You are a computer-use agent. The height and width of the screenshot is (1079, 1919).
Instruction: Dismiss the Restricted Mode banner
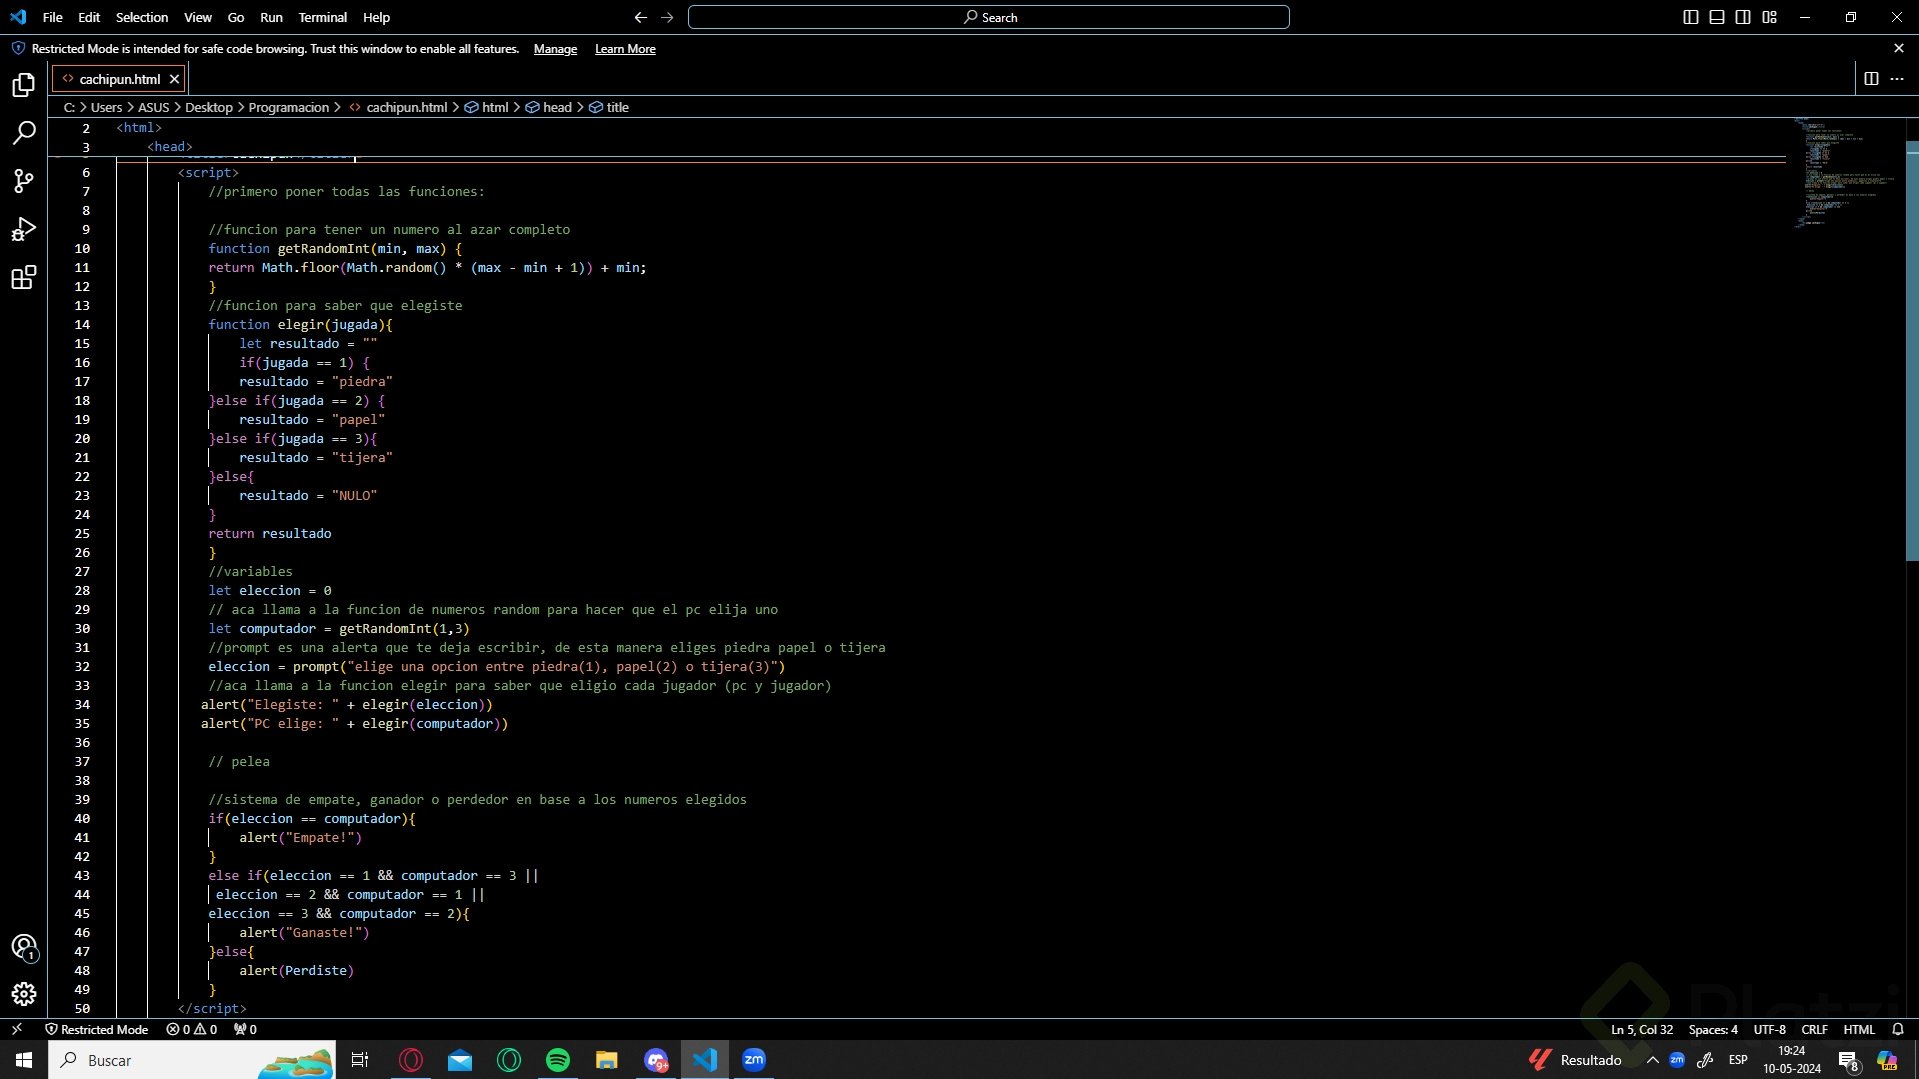1899,48
